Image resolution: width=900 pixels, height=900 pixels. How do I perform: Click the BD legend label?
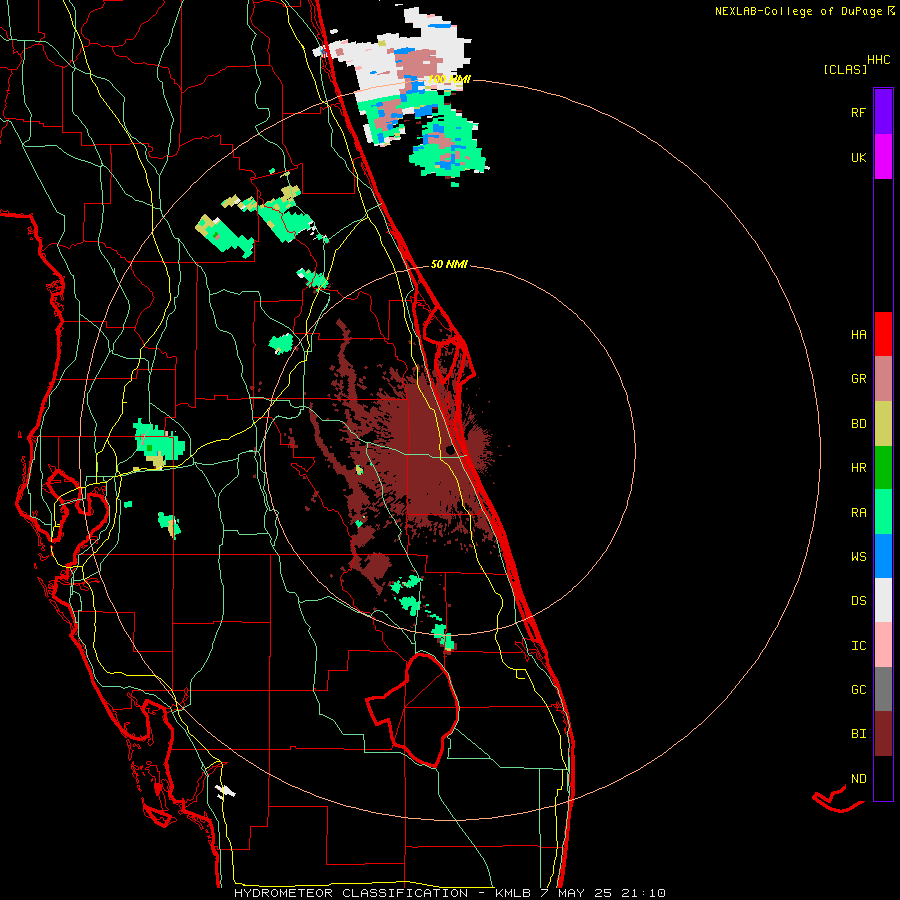pyautogui.click(x=858, y=424)
